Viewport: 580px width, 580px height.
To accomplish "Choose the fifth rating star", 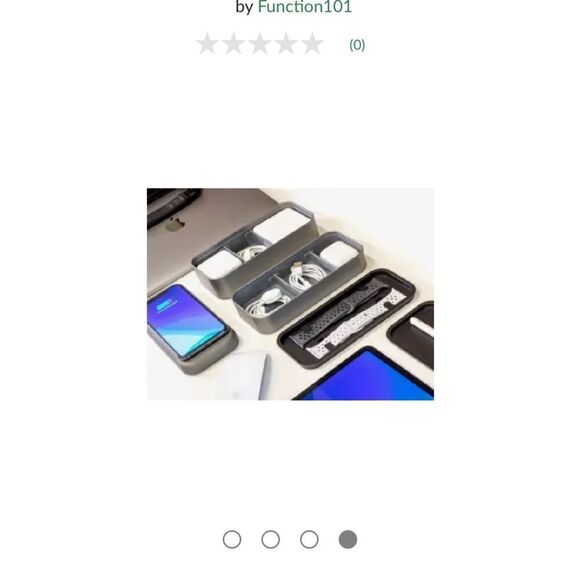I will (312, 44).
